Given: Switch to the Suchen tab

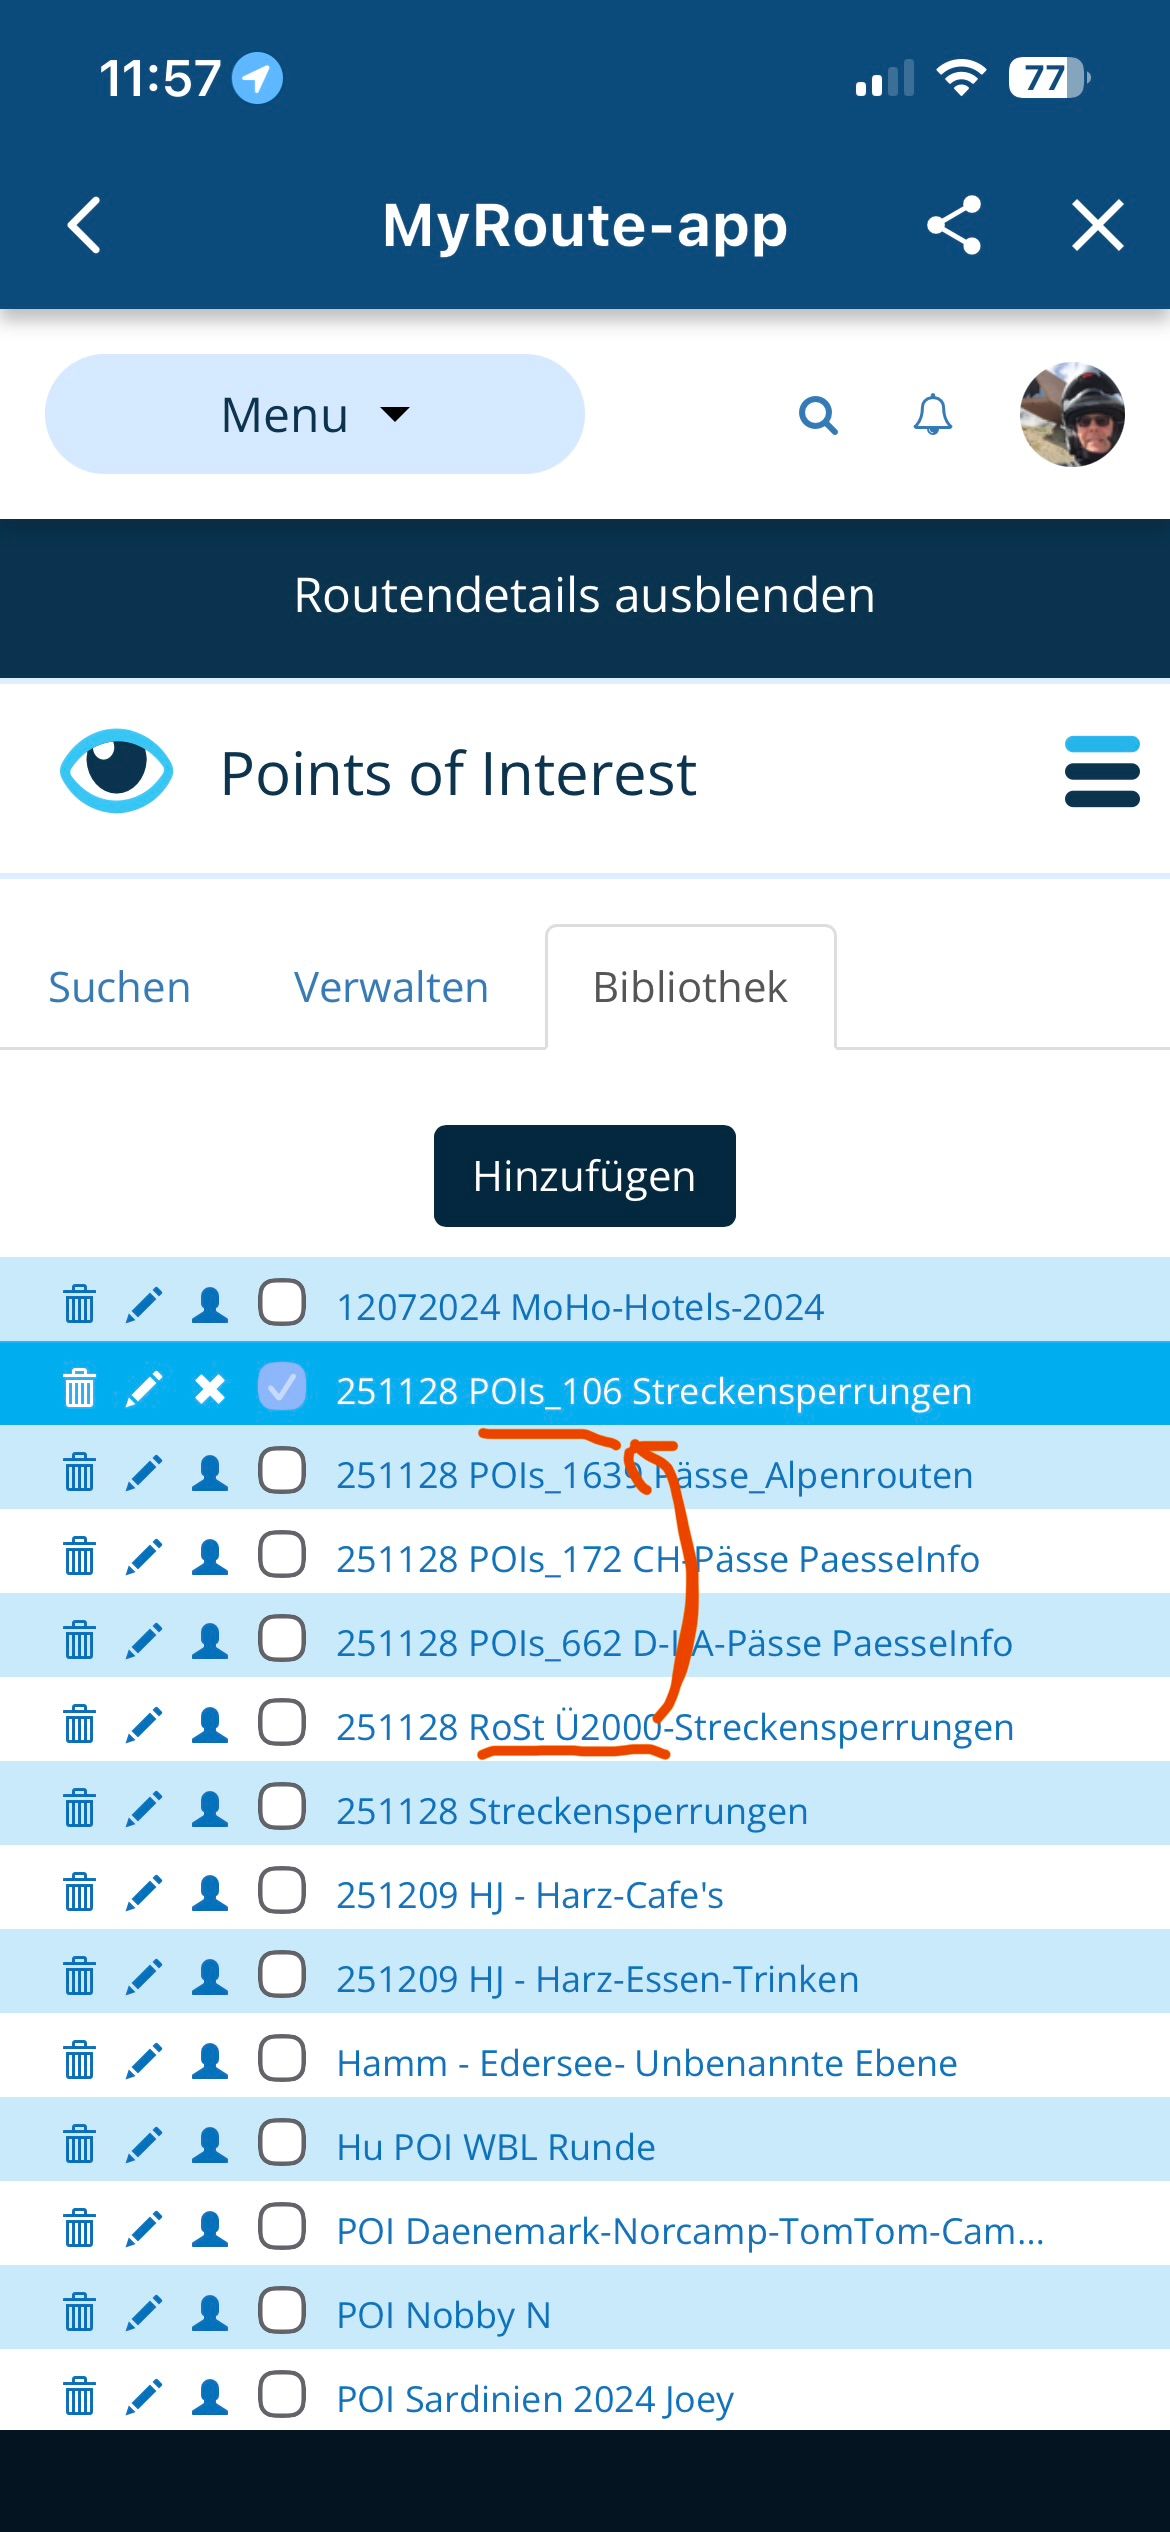Looking at the screenshot, I should (120, 988).
